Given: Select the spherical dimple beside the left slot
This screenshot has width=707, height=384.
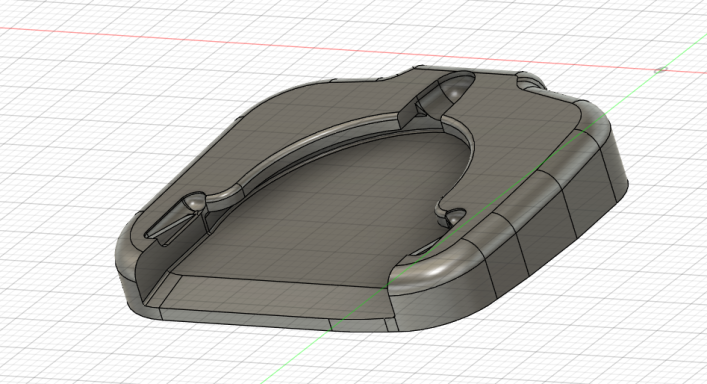Looking at the screenshot, I should pyautogui.click(x=196, y=201).
